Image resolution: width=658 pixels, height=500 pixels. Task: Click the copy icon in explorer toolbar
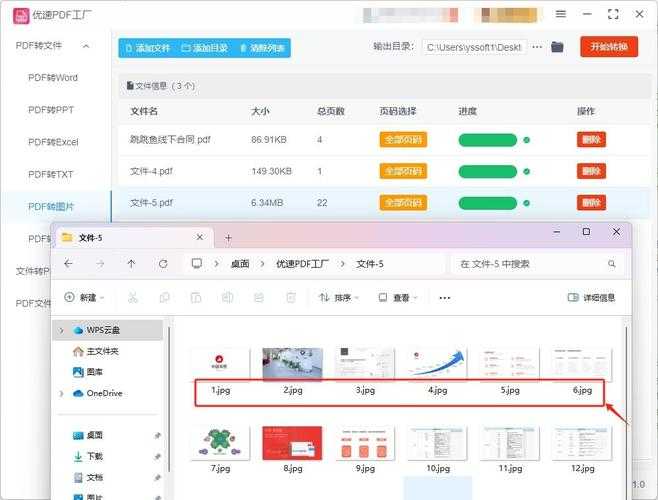(164, 298)
